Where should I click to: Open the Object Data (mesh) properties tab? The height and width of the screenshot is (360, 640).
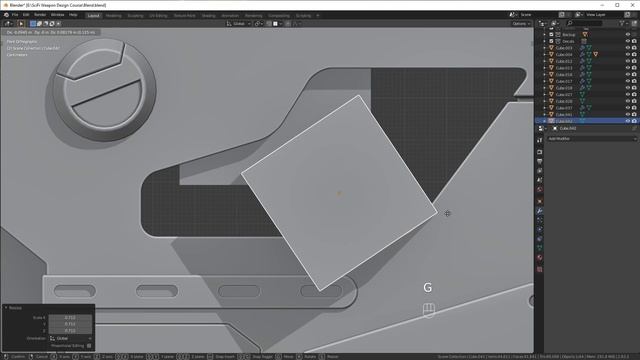[x=540, y=248]
